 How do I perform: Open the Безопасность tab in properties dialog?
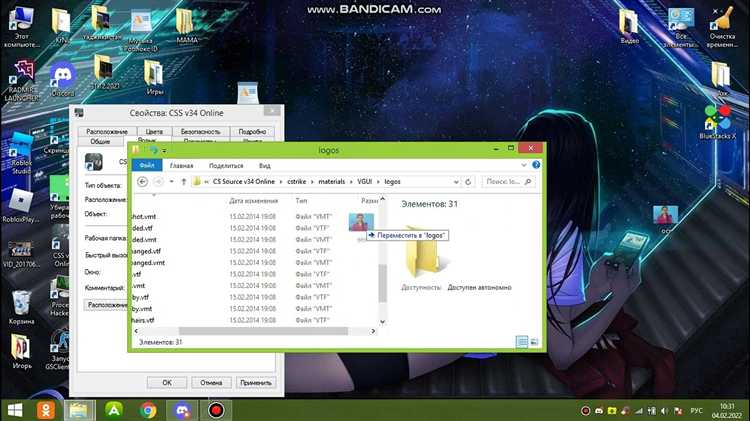[x=200, y=131]
